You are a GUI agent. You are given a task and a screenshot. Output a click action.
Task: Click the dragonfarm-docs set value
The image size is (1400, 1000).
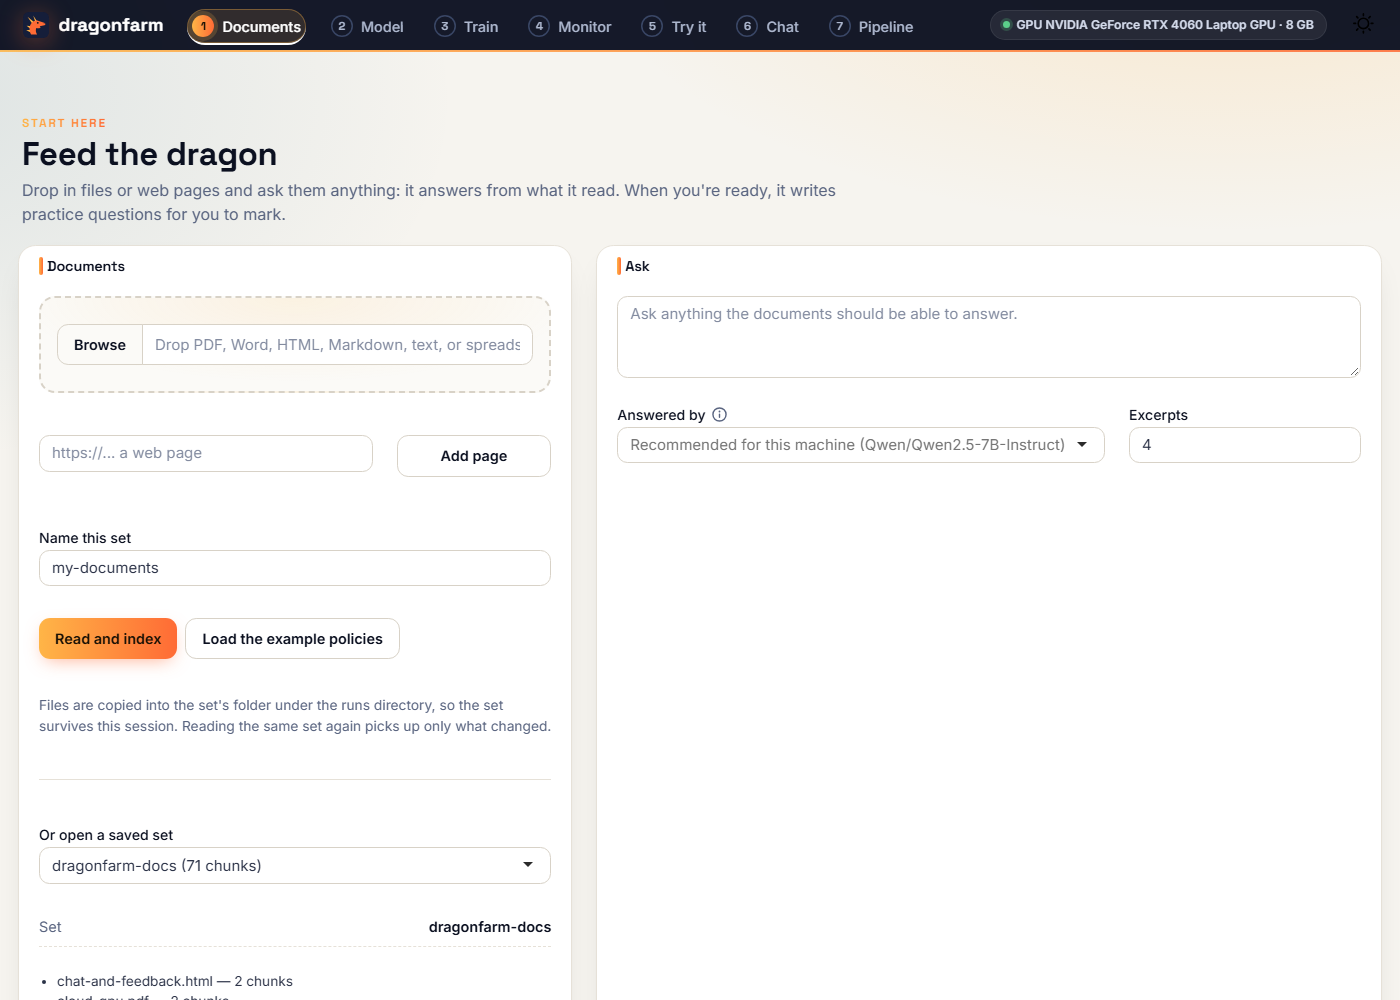(490, 927)
